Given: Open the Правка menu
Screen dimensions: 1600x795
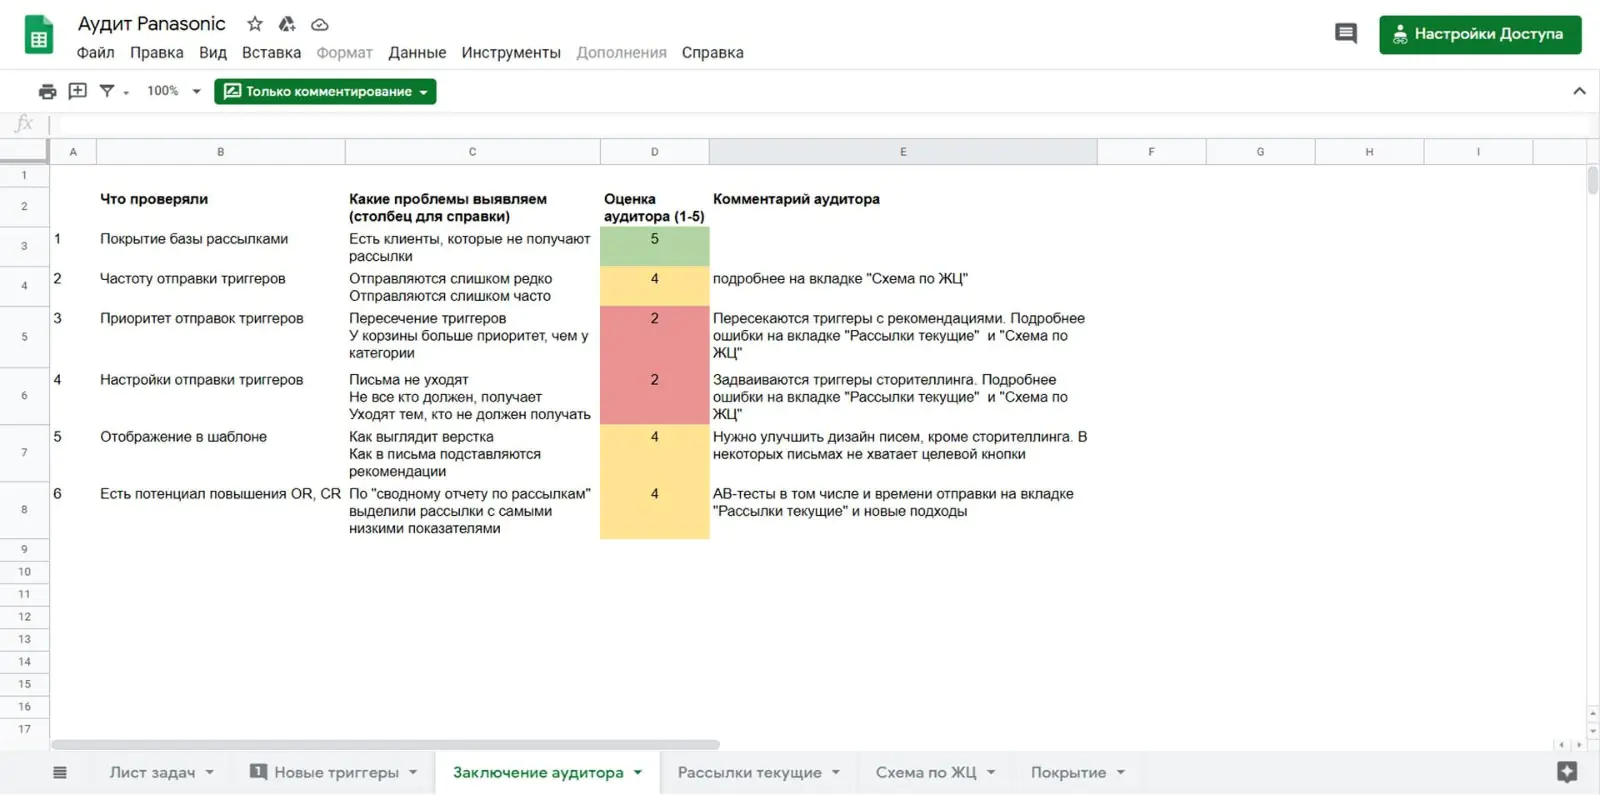Looking at the screenshot, I should tap(157, 53).
